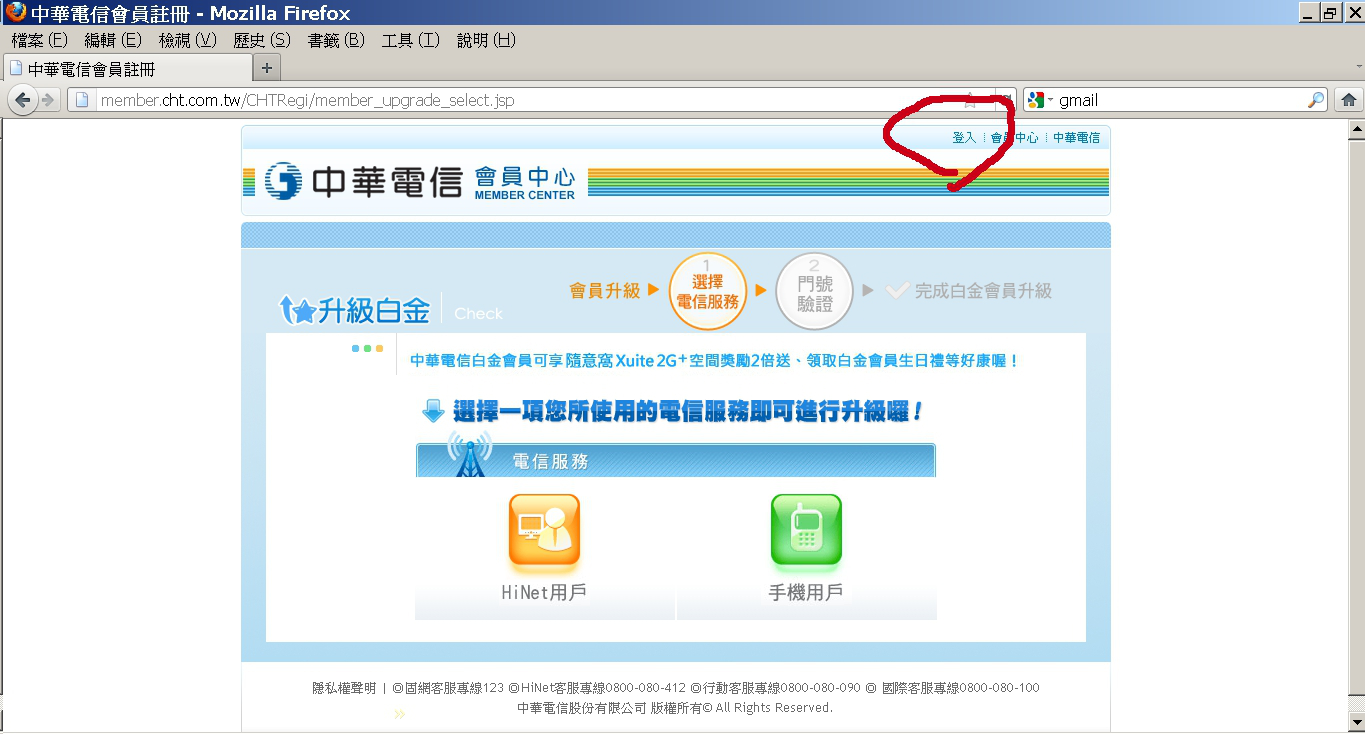Click the vertical scrollbar down arrow
1365x734 pixels.
point(1357,721)
